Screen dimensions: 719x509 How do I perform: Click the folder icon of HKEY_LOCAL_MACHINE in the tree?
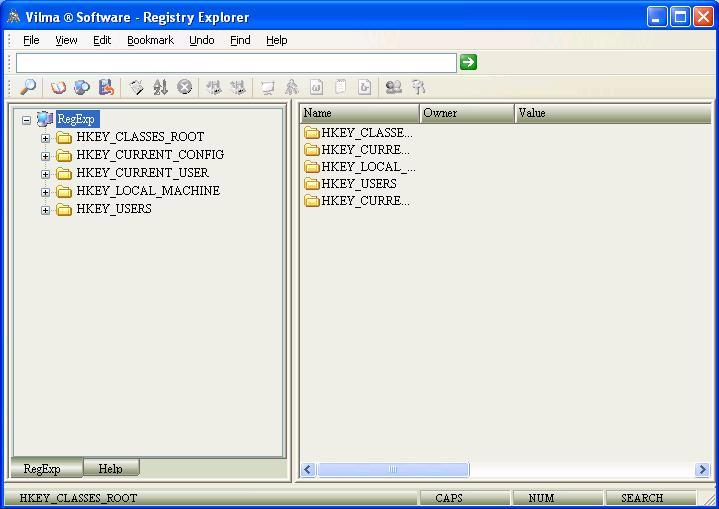coord(64,191)
